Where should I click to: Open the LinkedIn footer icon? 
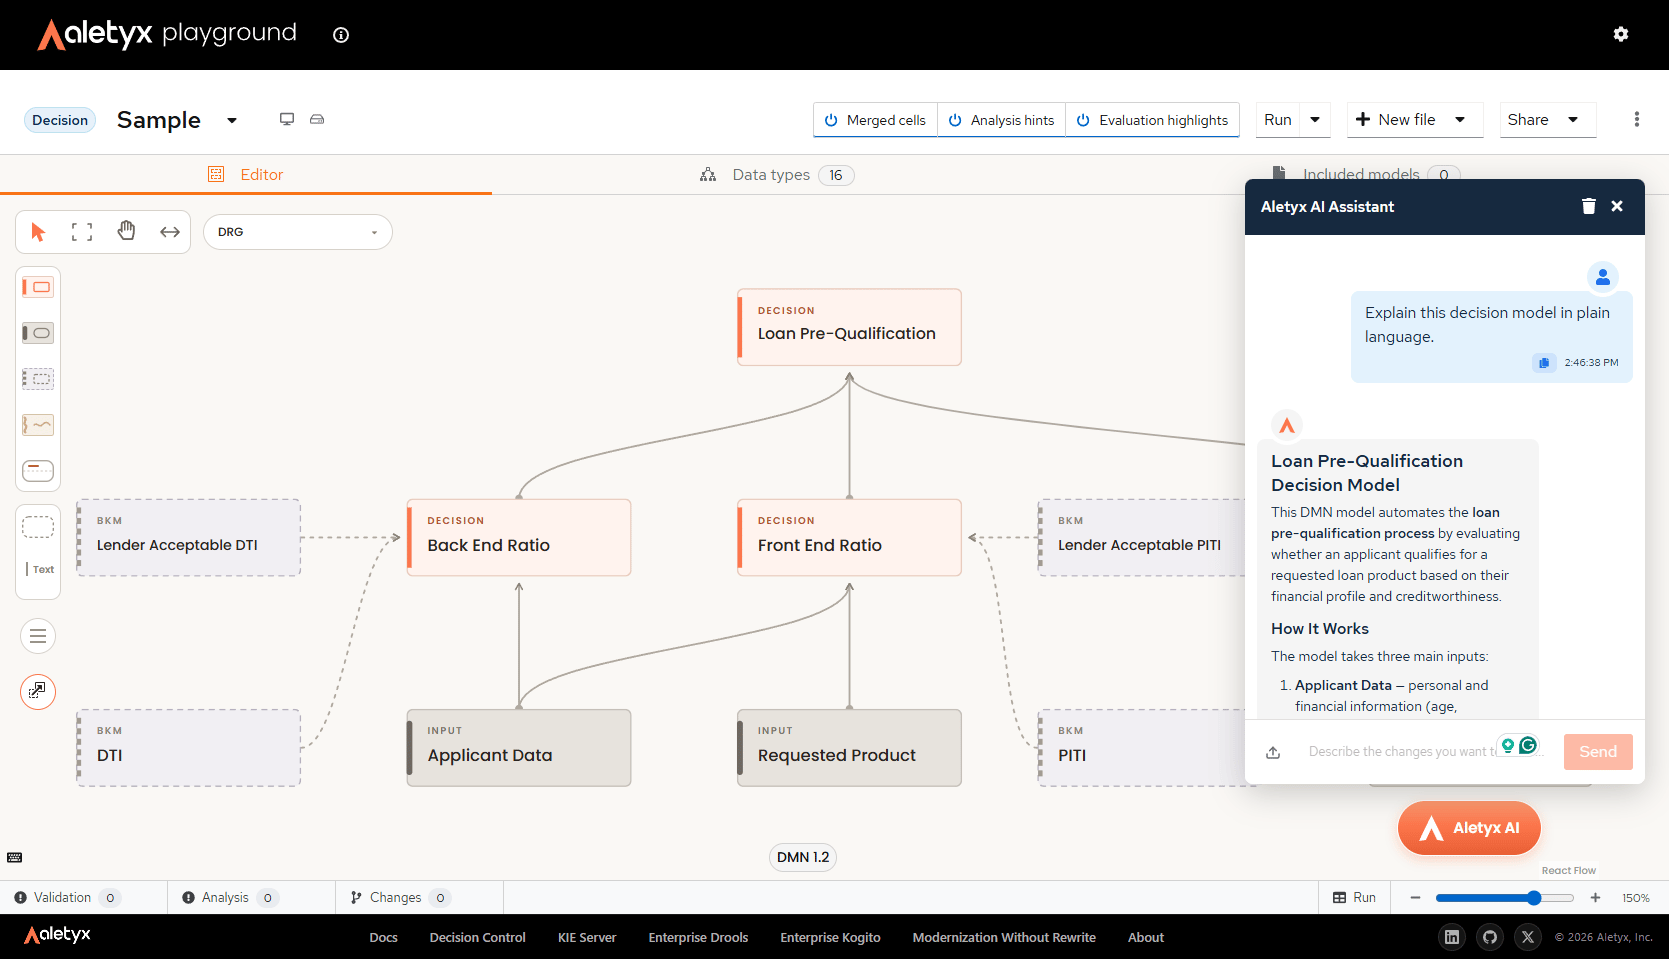tap(1452, 937)
